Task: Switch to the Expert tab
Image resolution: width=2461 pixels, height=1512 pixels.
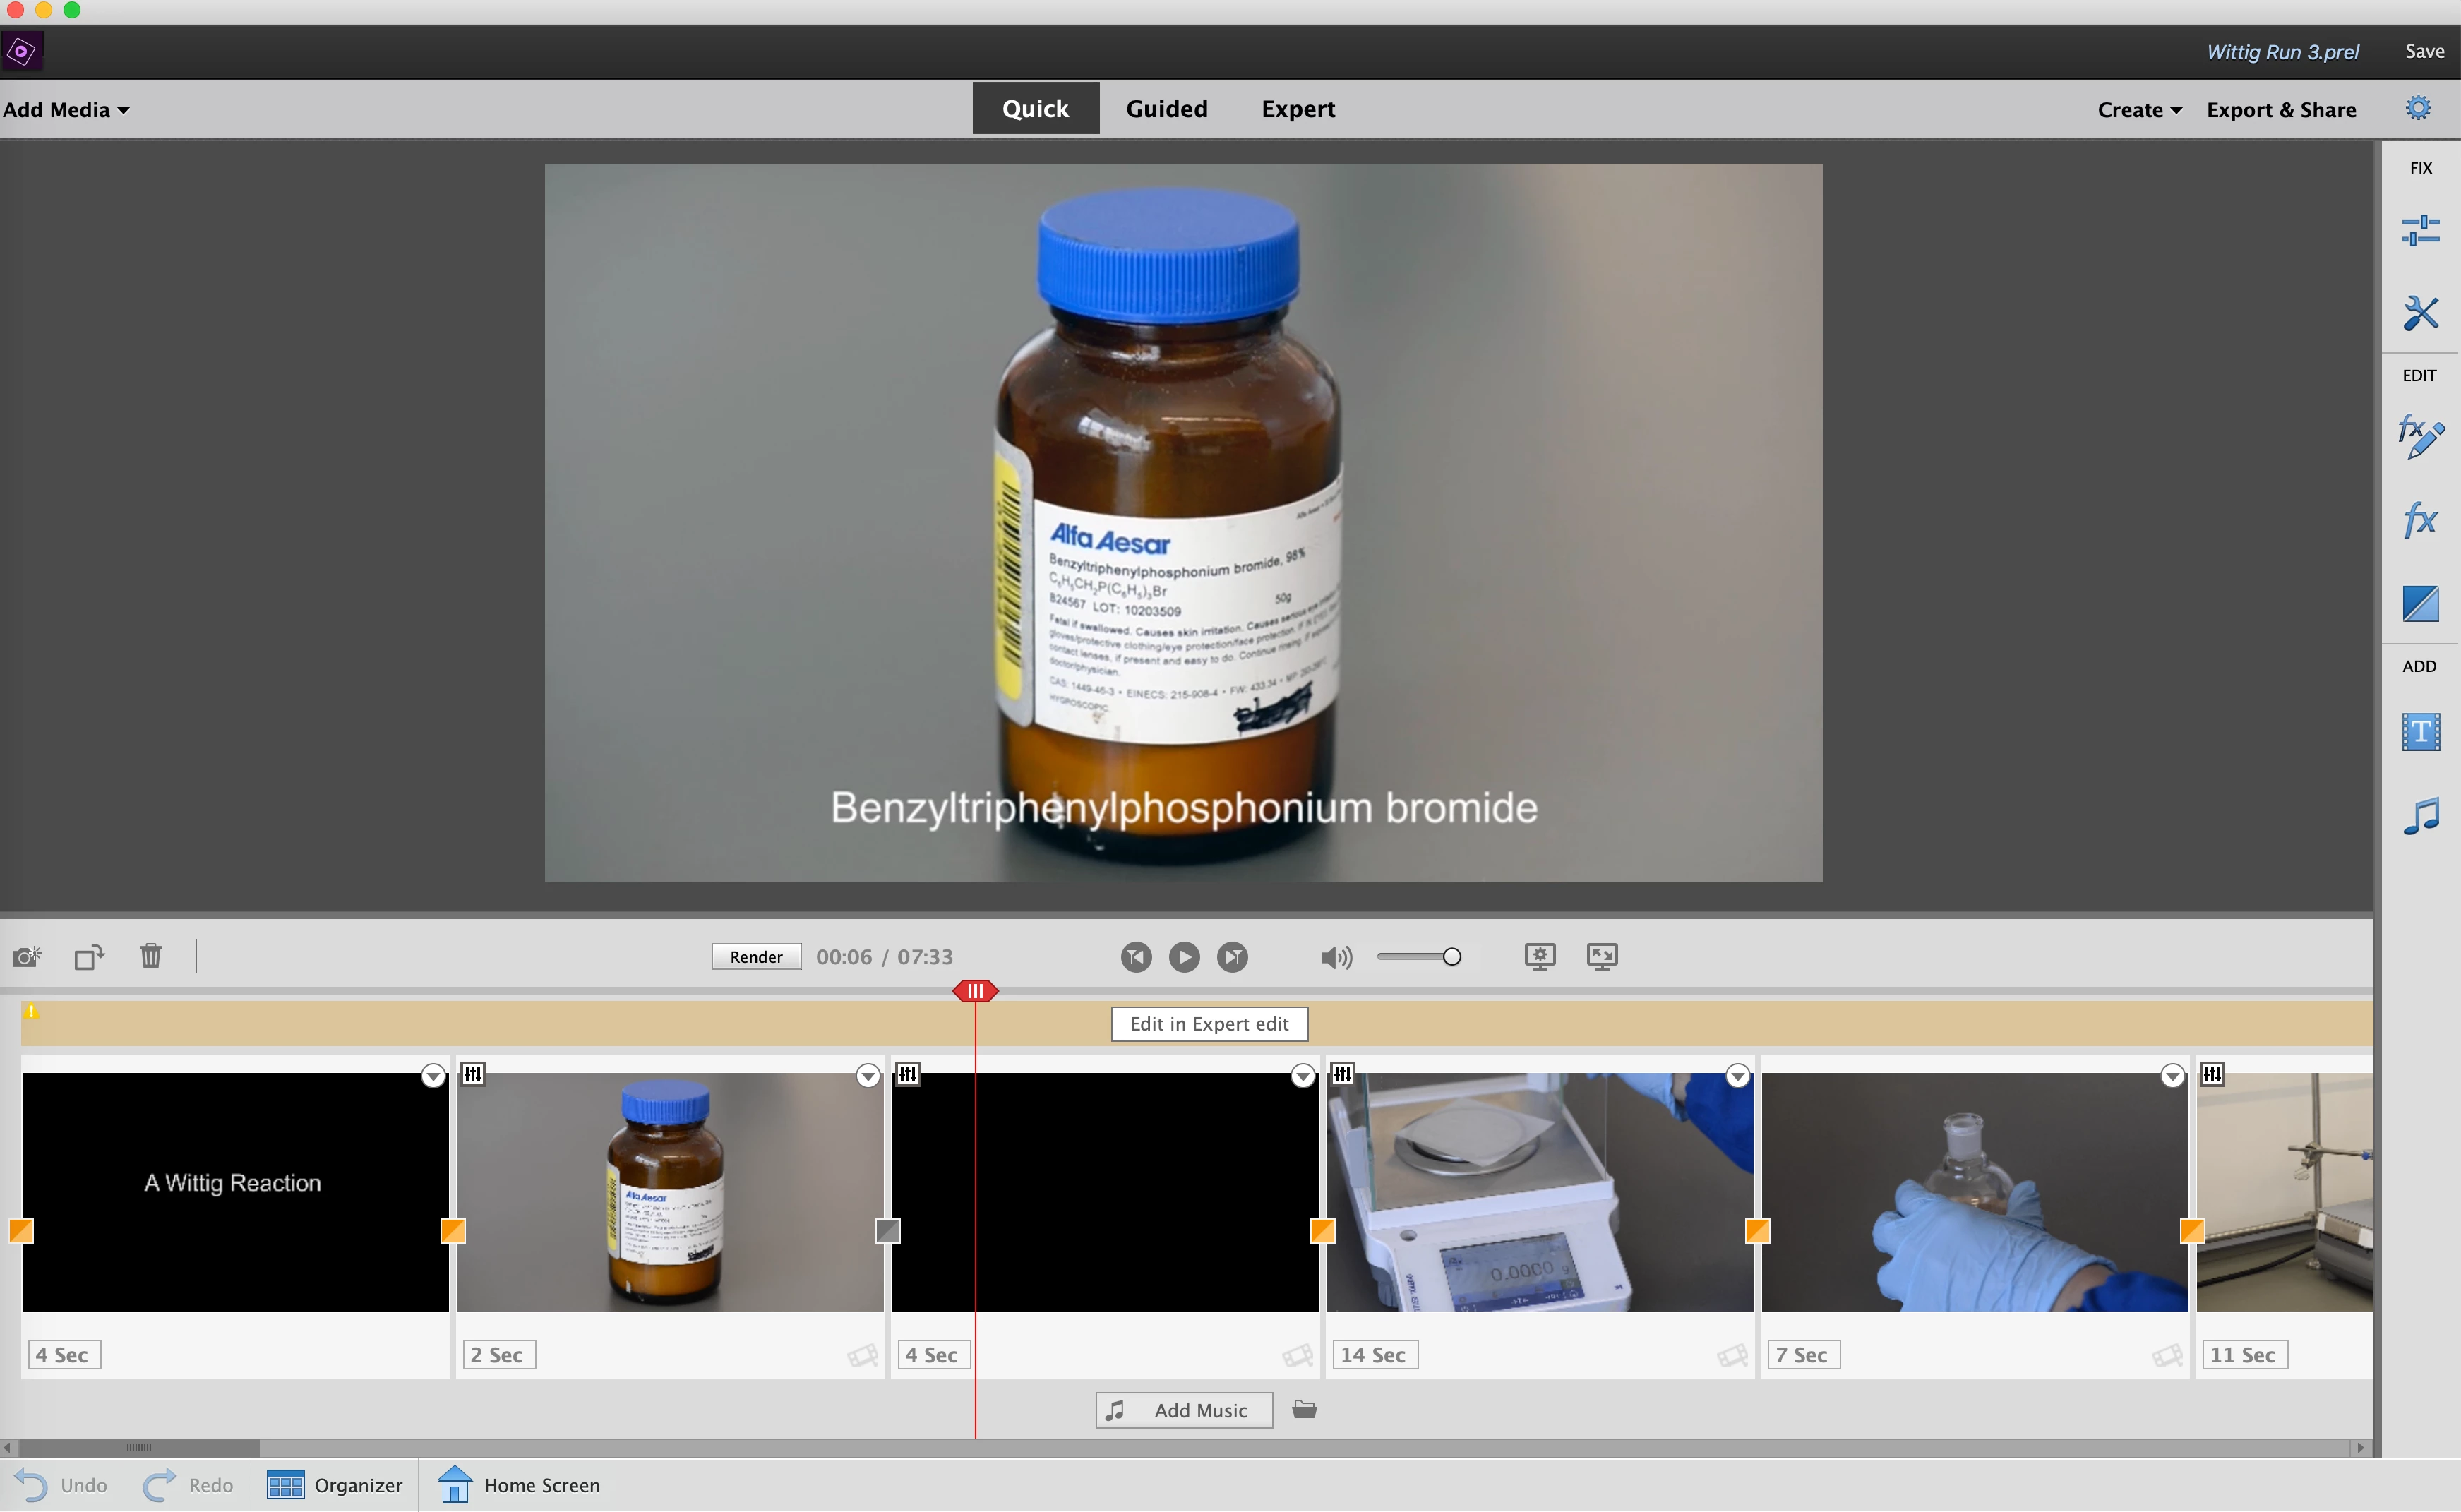Action: [1297, 109]
